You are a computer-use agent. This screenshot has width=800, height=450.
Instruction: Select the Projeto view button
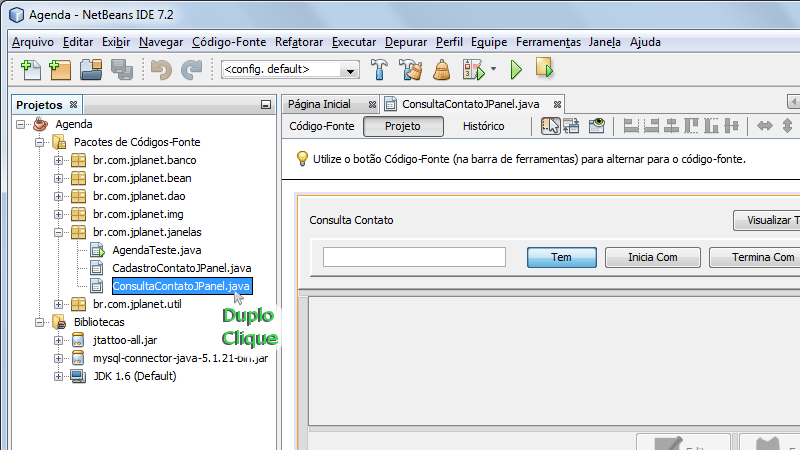[403, 127]
